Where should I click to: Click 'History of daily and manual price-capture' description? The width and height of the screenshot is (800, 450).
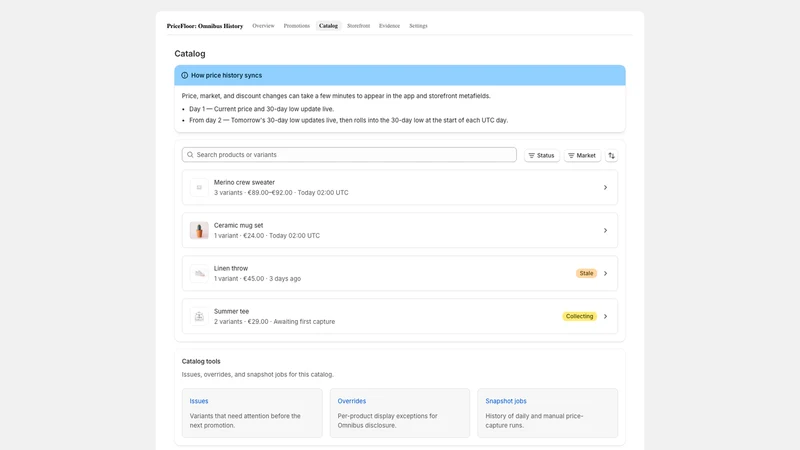pos(534,420)
